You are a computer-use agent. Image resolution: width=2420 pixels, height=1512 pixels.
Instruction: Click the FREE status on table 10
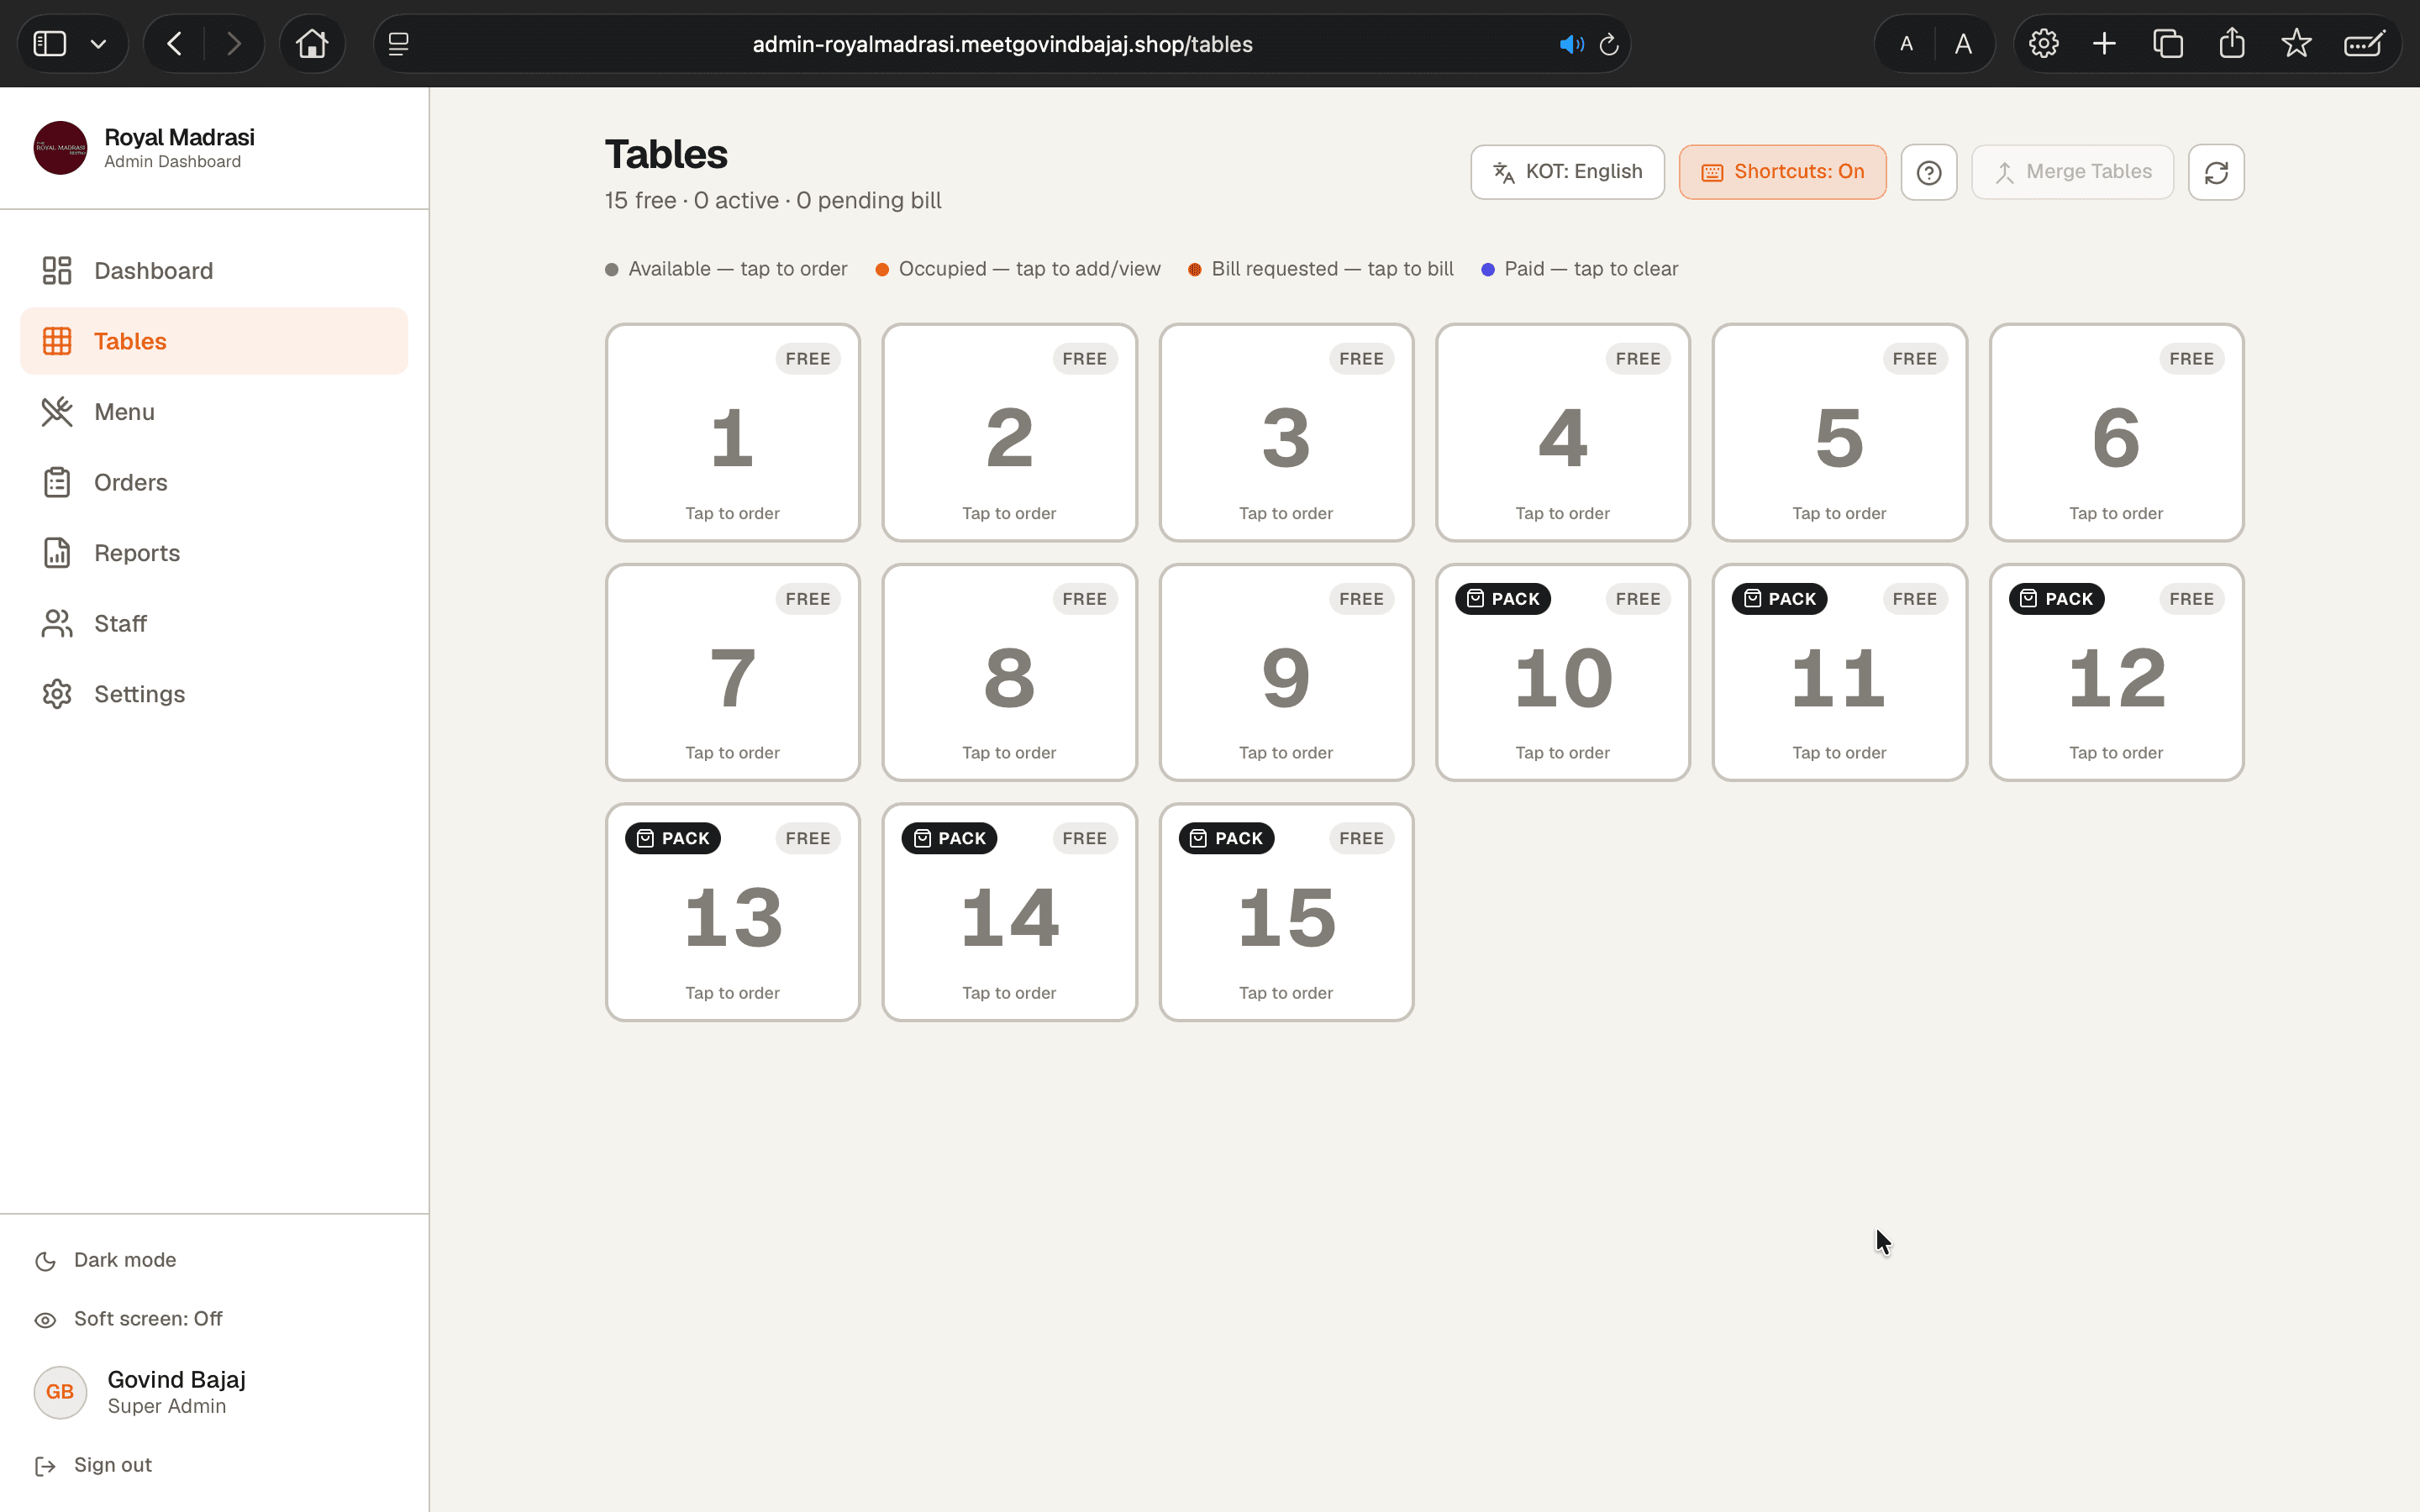(1638, 599)
